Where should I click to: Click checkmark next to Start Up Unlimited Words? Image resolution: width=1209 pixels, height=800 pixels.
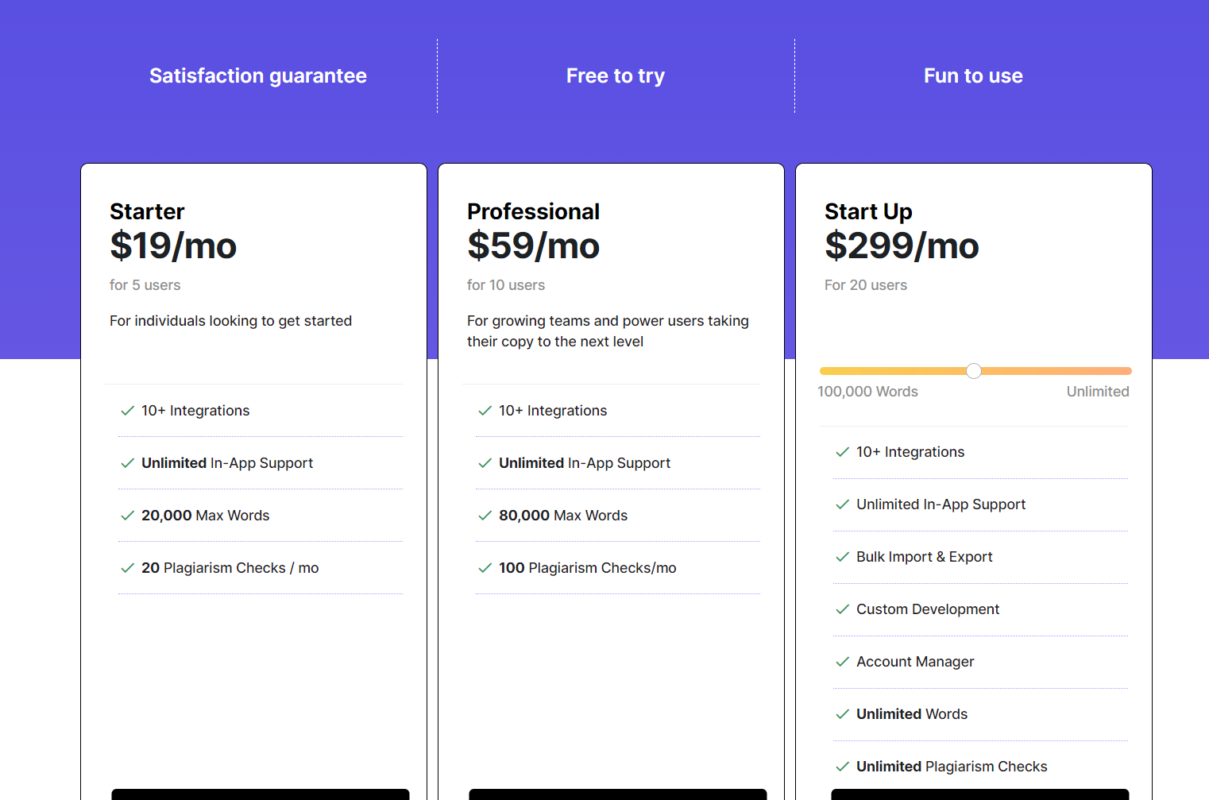tap(842, 714)
